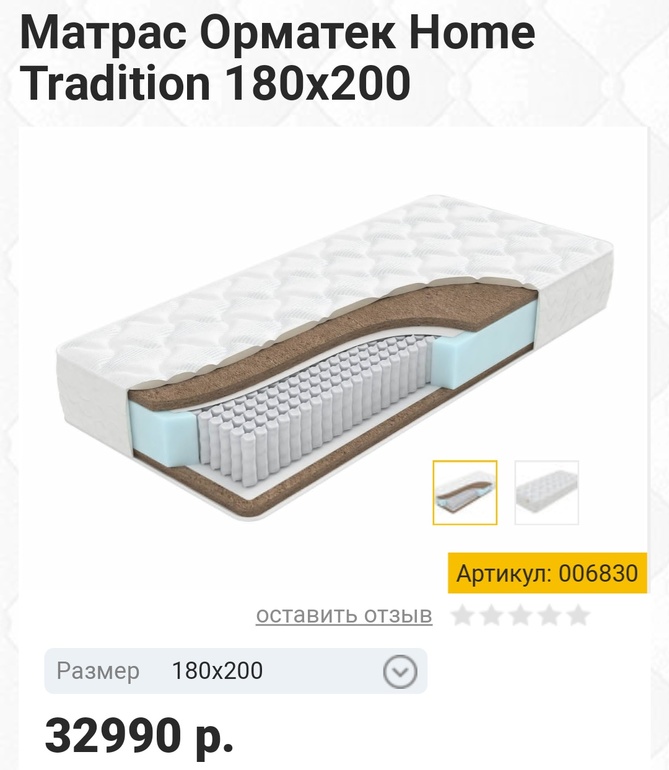669x770 pixels.
Task: Click the Матрас Орматек Home Tradition heading
Action: pos(278,60)
